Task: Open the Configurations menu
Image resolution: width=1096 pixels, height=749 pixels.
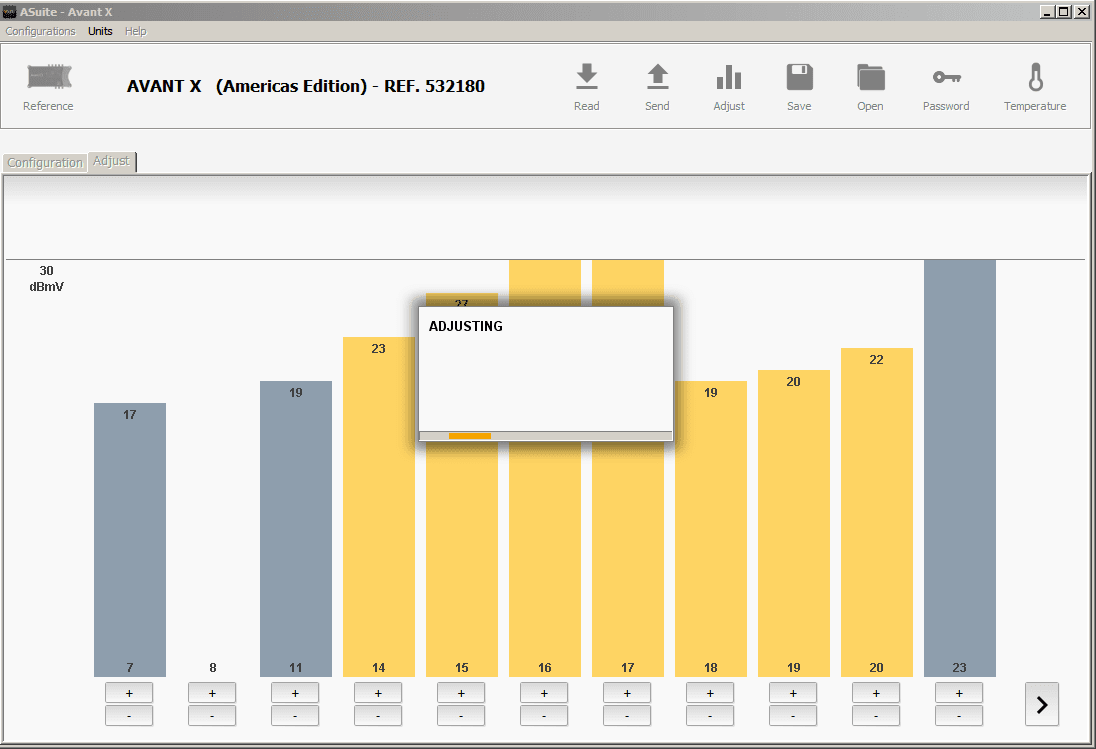Action: tap(40, 31)
